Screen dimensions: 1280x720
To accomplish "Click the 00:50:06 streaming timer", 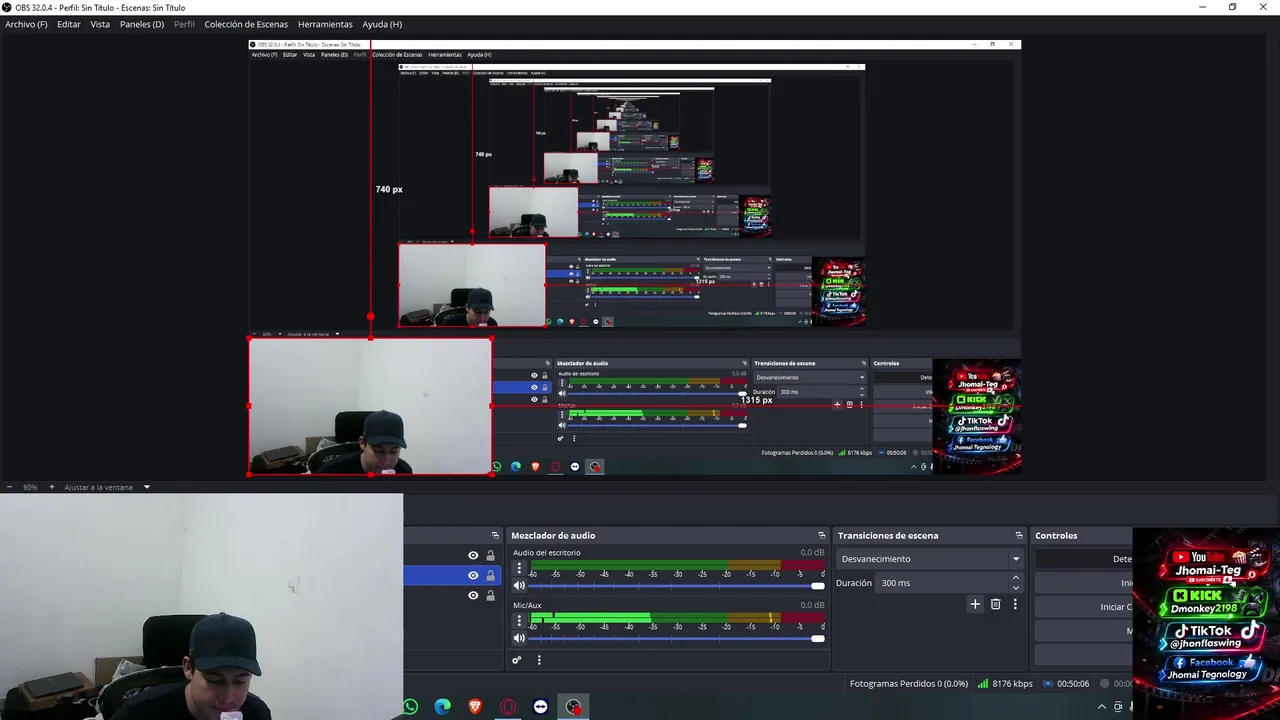I will [x=1066, y=684].
